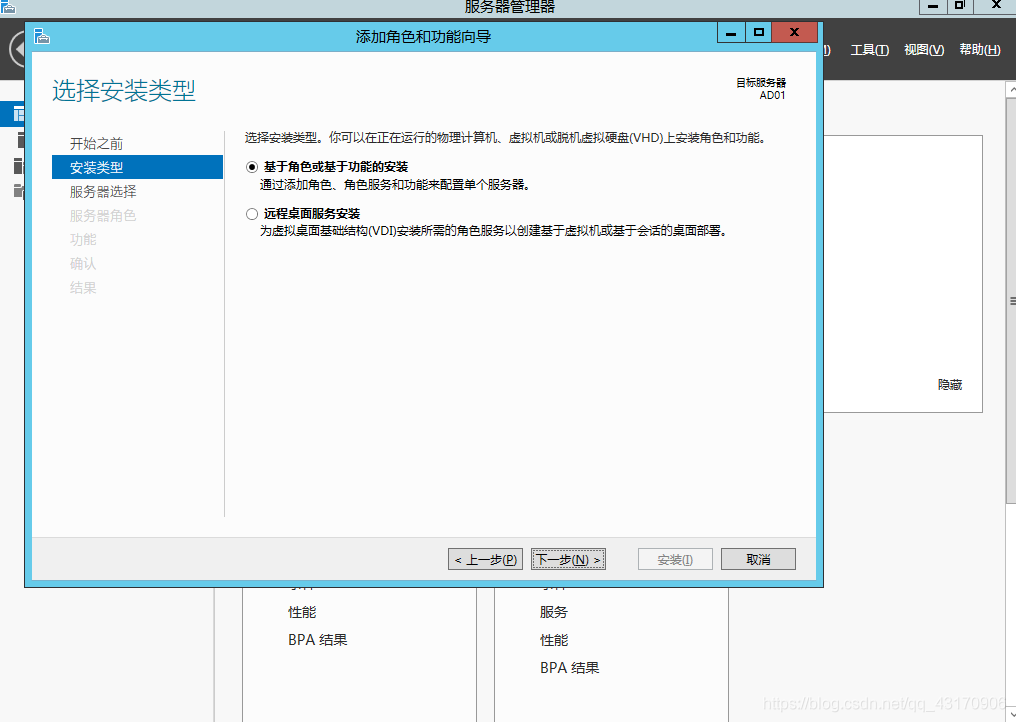
Task: Click 性能 in the left server tile
Action: pyautogui.click(x=302, y=612)
